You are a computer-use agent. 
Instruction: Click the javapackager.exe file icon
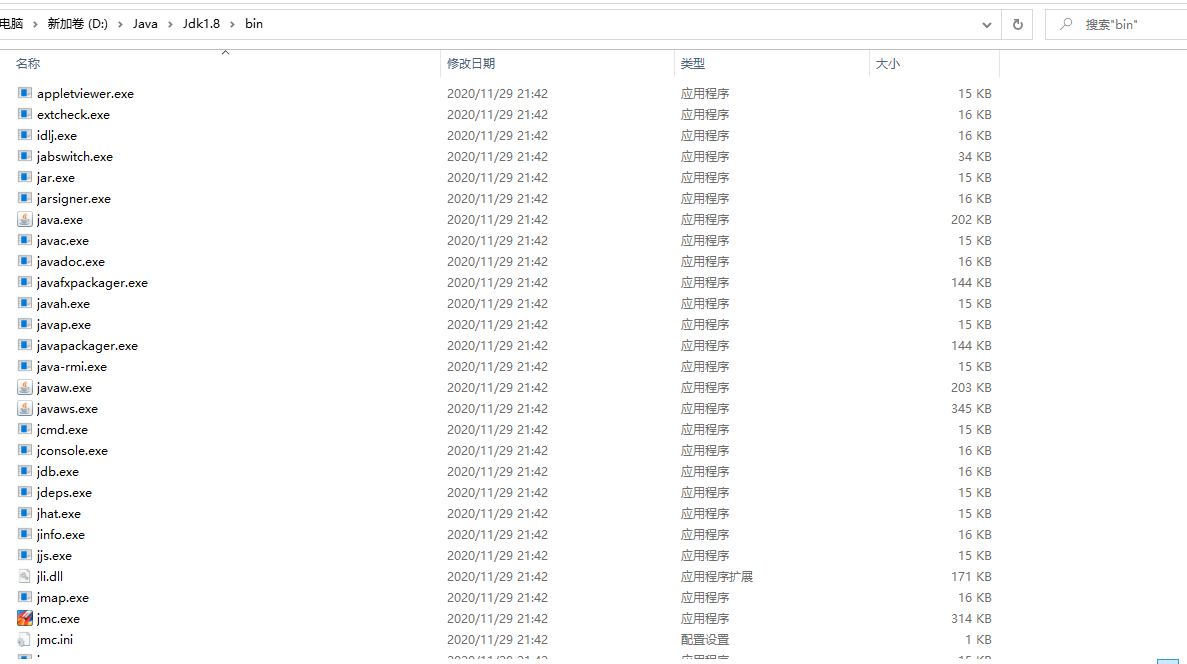tap(24, 345)
